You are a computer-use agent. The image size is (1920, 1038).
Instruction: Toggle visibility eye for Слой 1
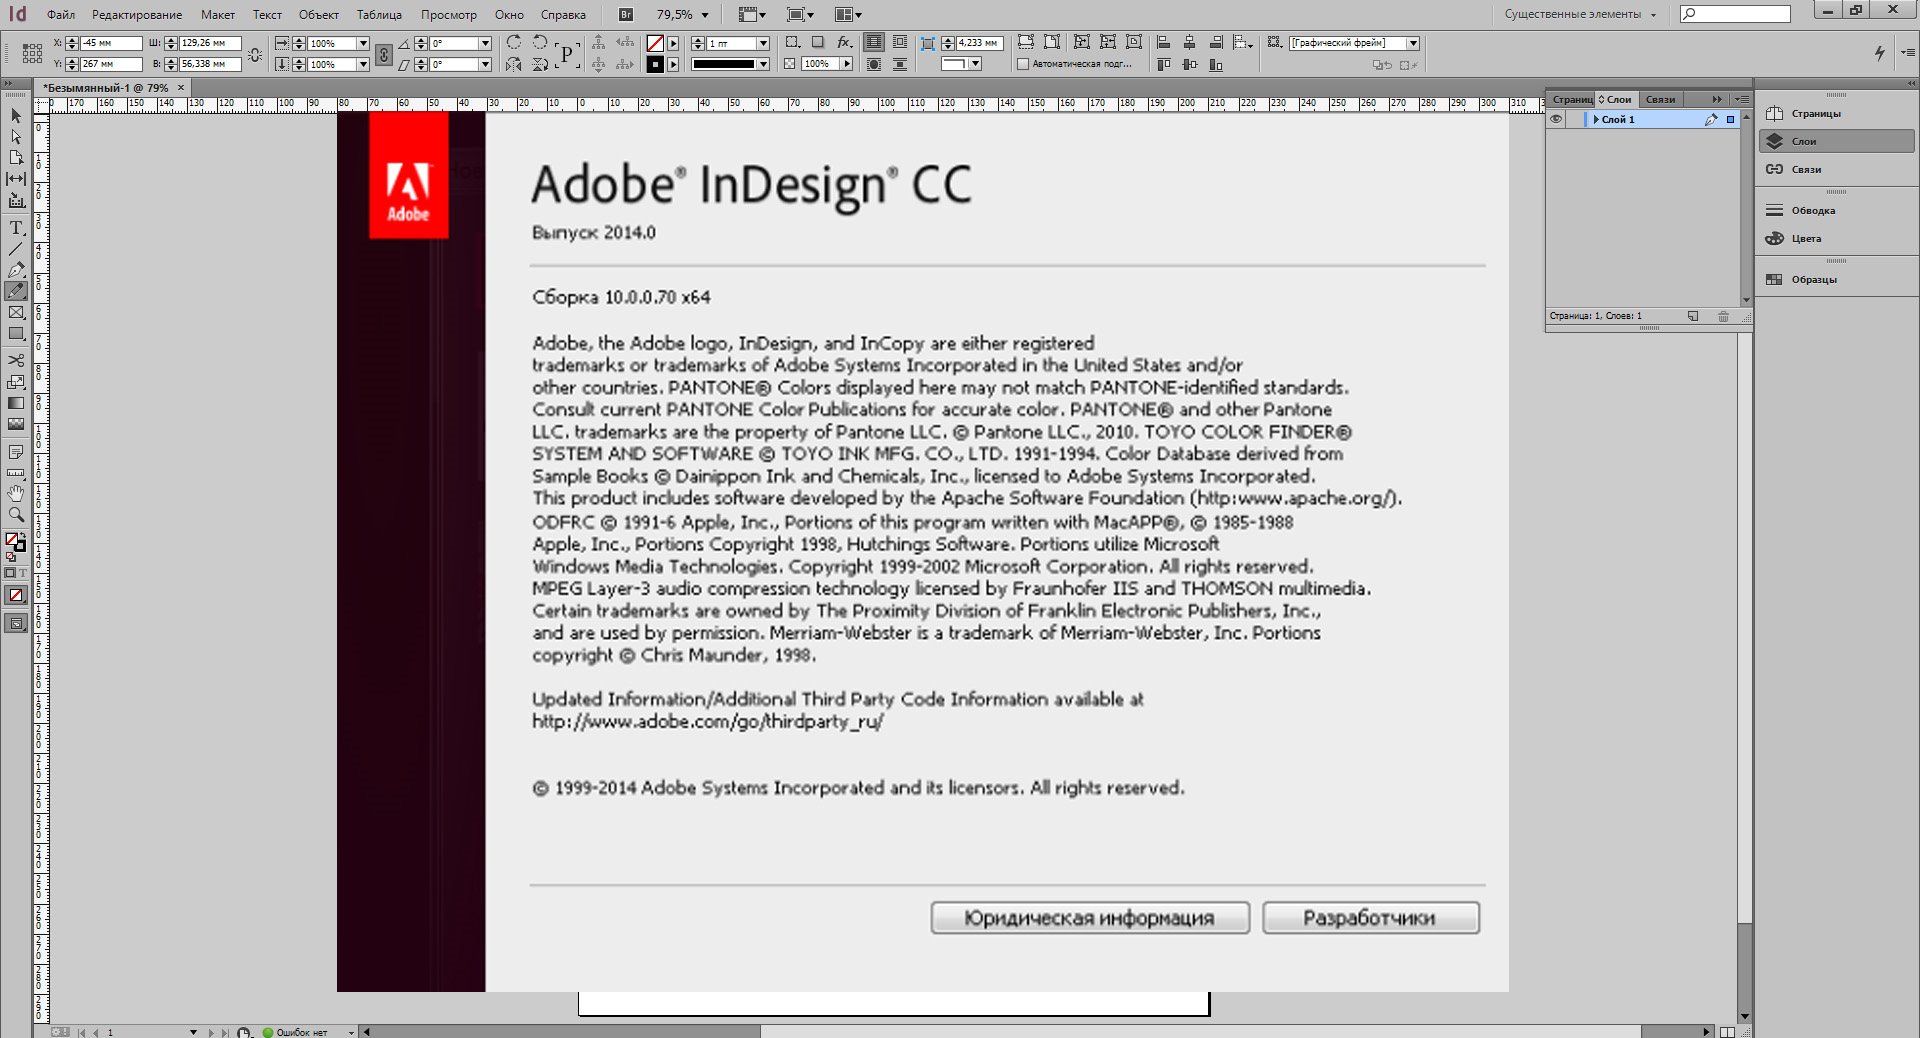coord(1556,119)
